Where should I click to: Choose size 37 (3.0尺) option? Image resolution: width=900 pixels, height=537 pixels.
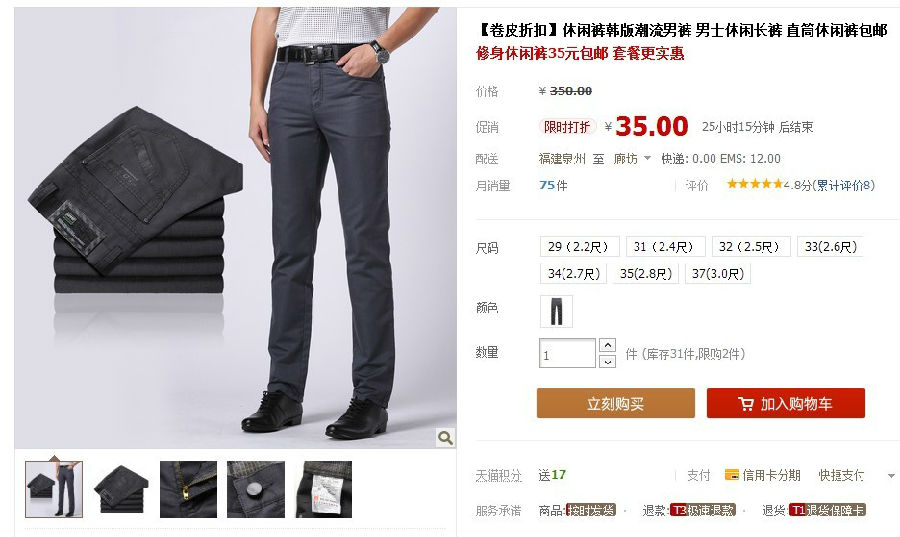coord(717,274)
